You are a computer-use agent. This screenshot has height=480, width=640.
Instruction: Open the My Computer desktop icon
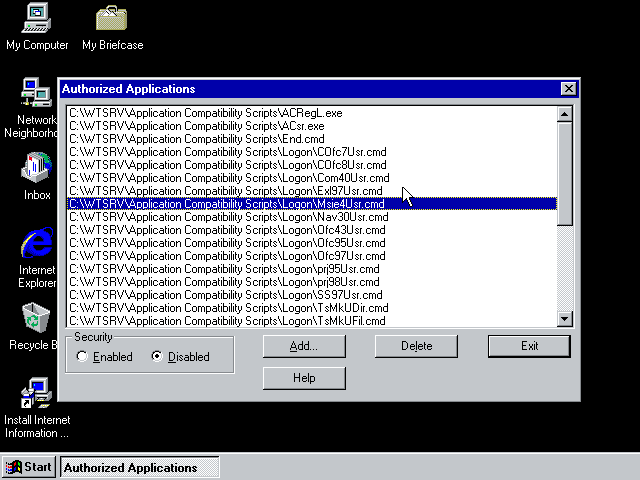(37, 19)
